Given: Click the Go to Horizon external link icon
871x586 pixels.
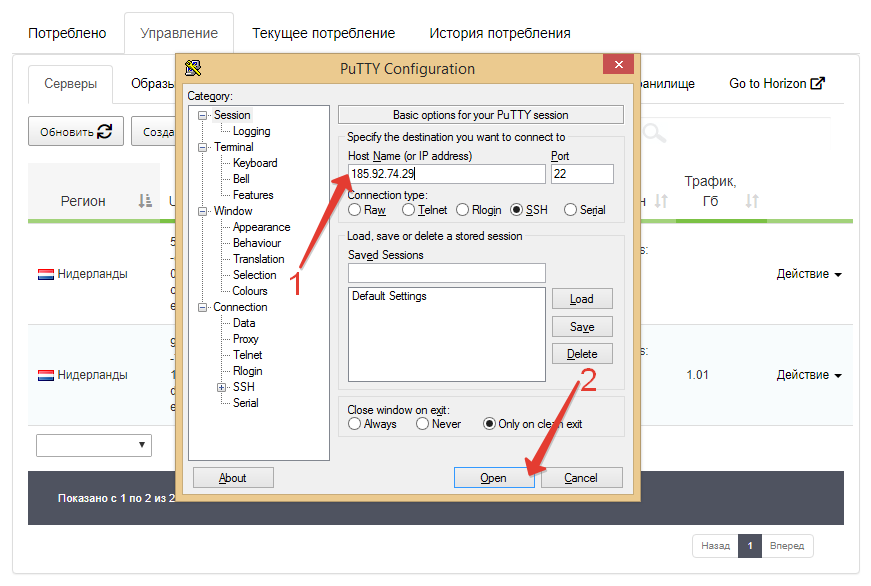Looking at the screenshot, I should [x=818, y=83].
